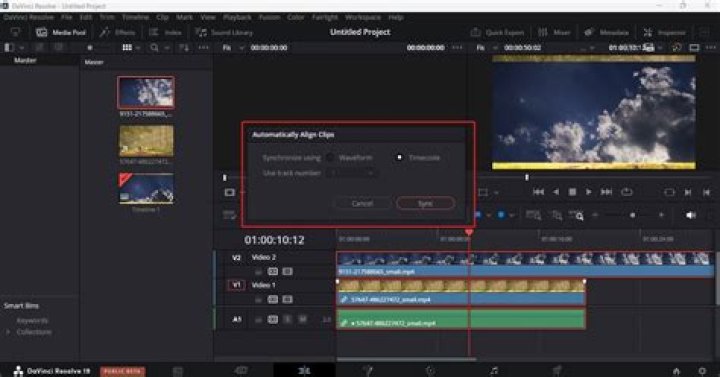The height and width of the screenshot is (377, 720).
Task: Solo audio track A1
Action: tap(287, 319)
